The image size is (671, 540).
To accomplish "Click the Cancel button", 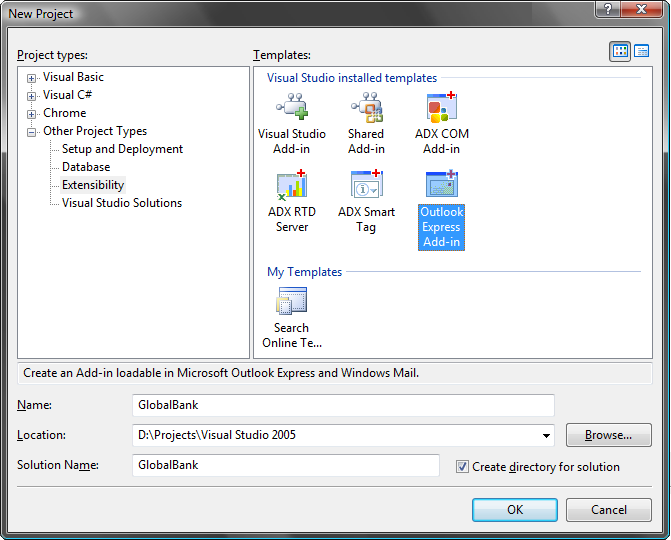I will point(609,510).
